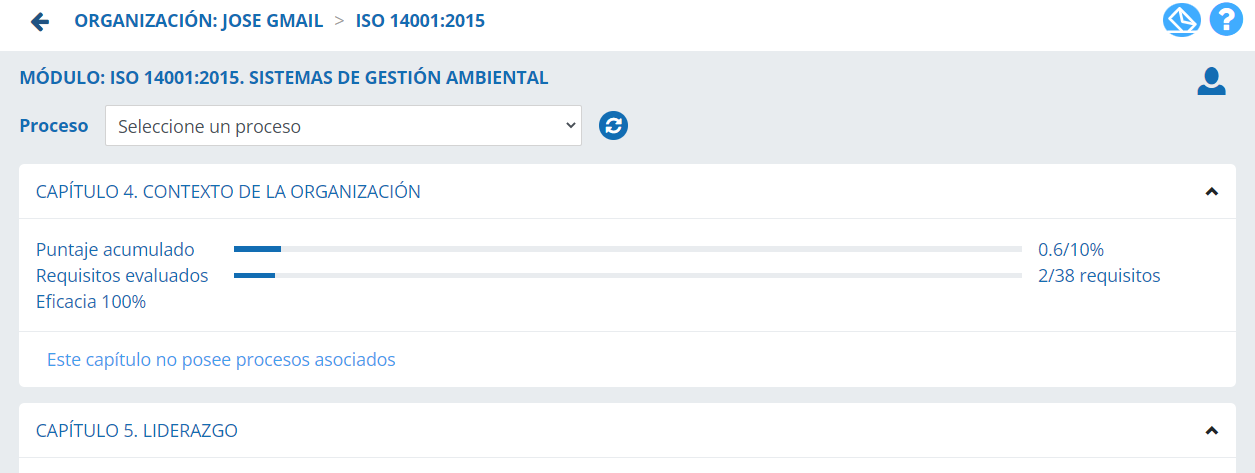The image size is (1255, 473).
Task: Click the 'Proceso' field label
Action: [x=54, y=126]
